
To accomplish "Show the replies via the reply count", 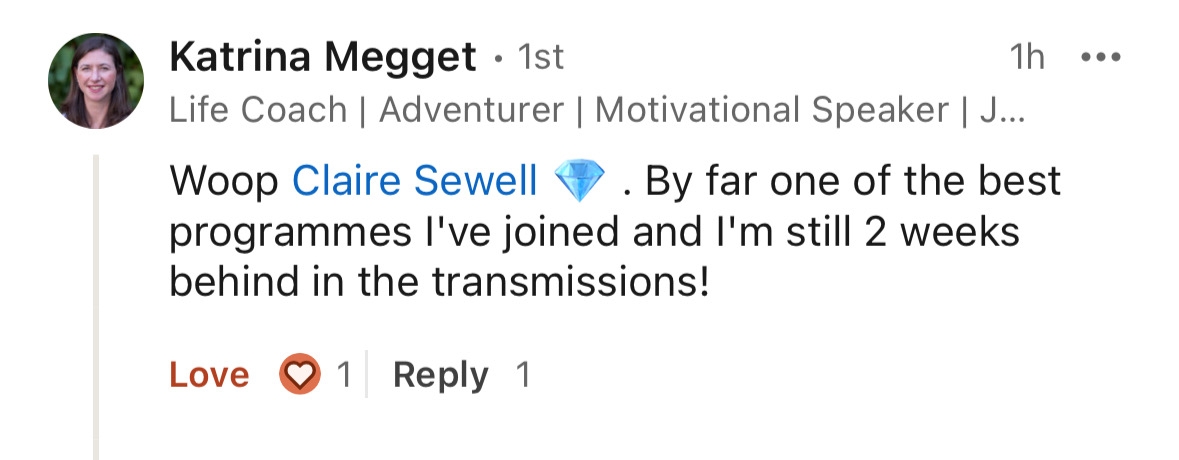I will click(523, 374).
